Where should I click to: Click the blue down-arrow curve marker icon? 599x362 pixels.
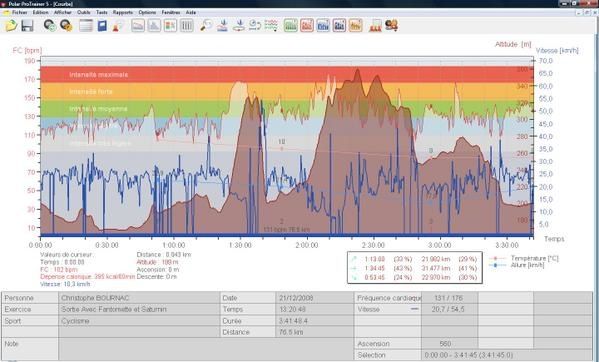coord(223,26)
